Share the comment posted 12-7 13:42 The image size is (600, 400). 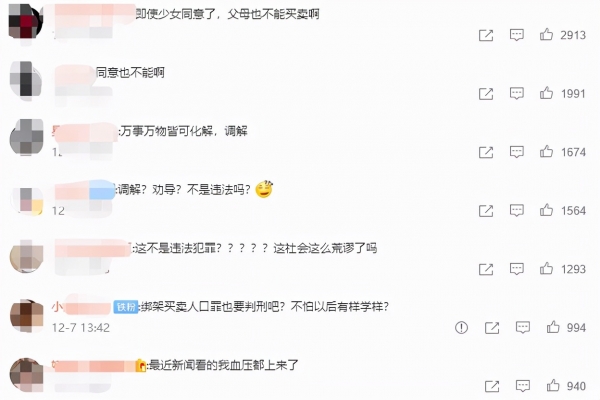click(x=492, y=327)
